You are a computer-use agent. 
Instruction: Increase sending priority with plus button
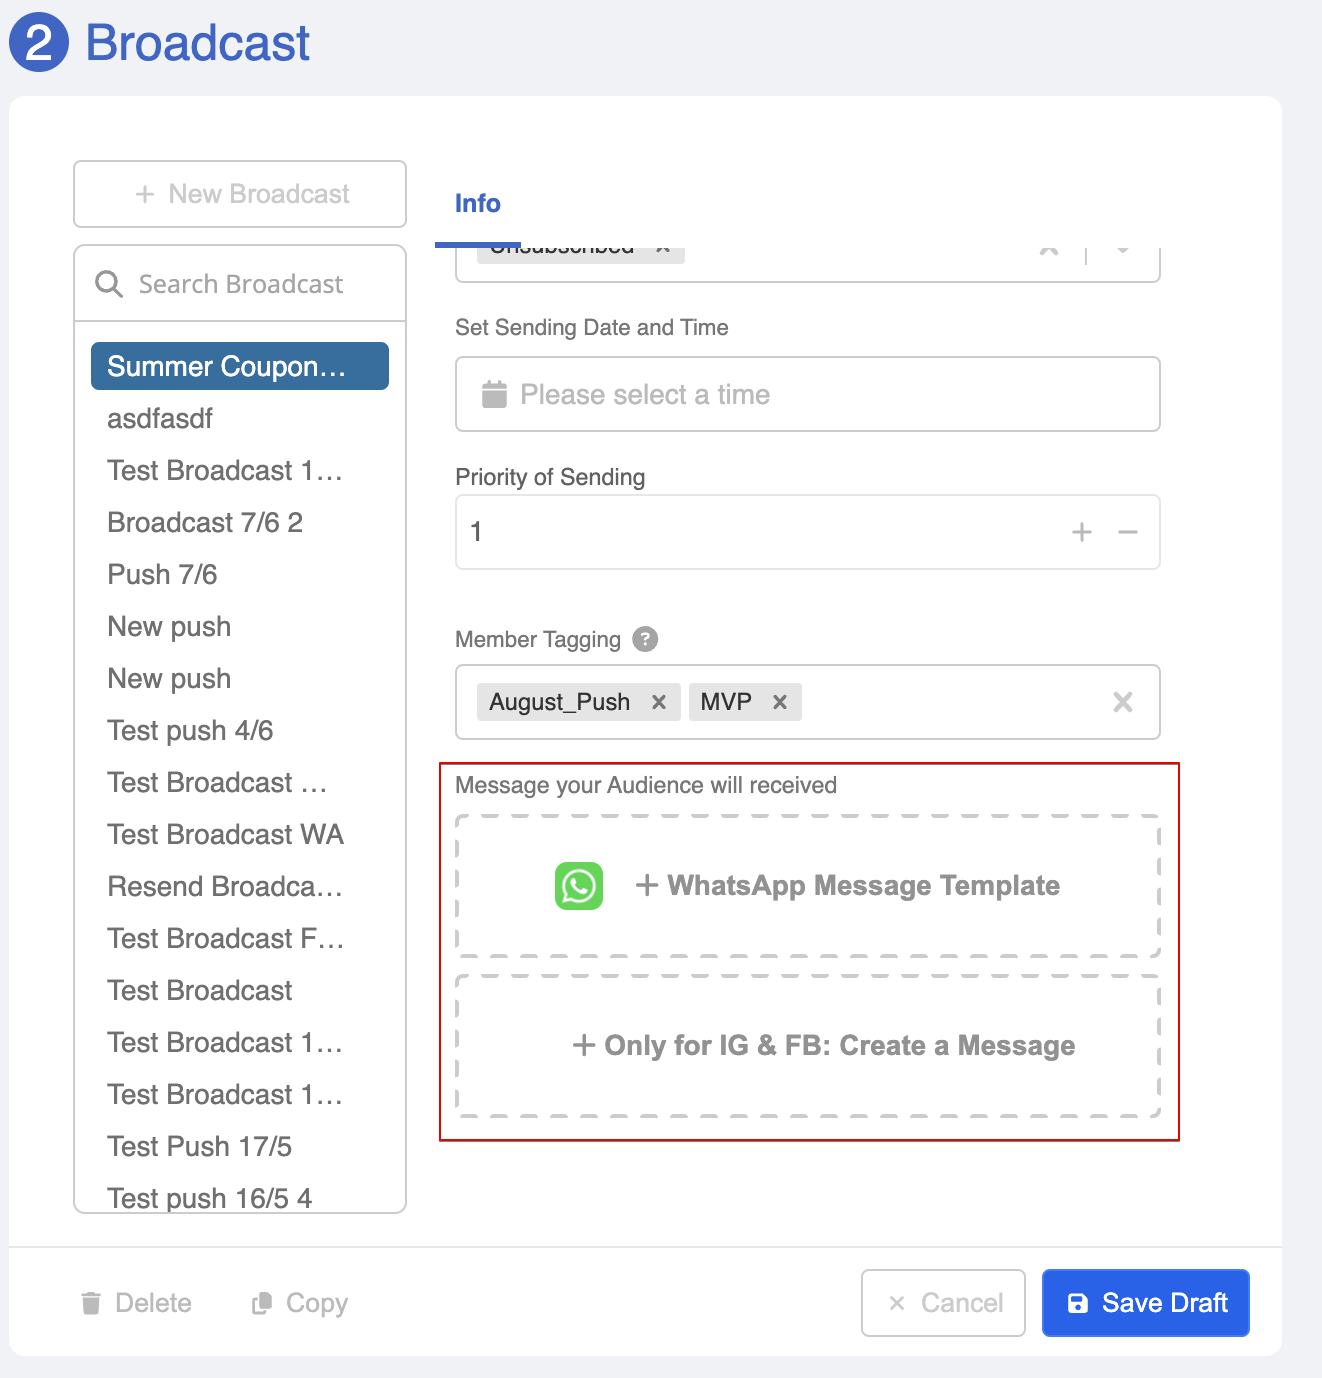tap(1081, 532)
